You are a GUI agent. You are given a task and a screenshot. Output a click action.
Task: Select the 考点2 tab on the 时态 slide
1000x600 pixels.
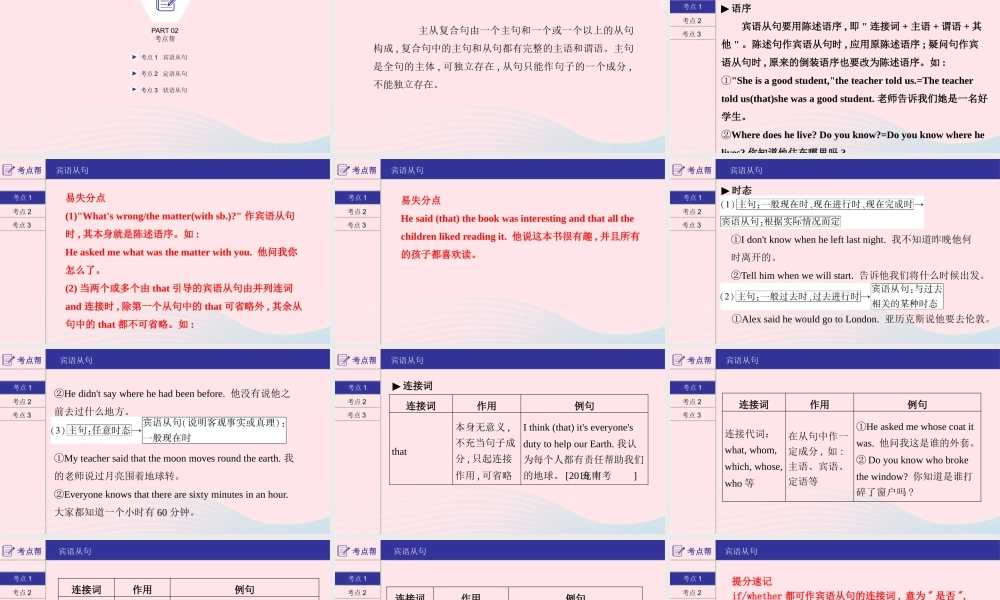point(692,211)
